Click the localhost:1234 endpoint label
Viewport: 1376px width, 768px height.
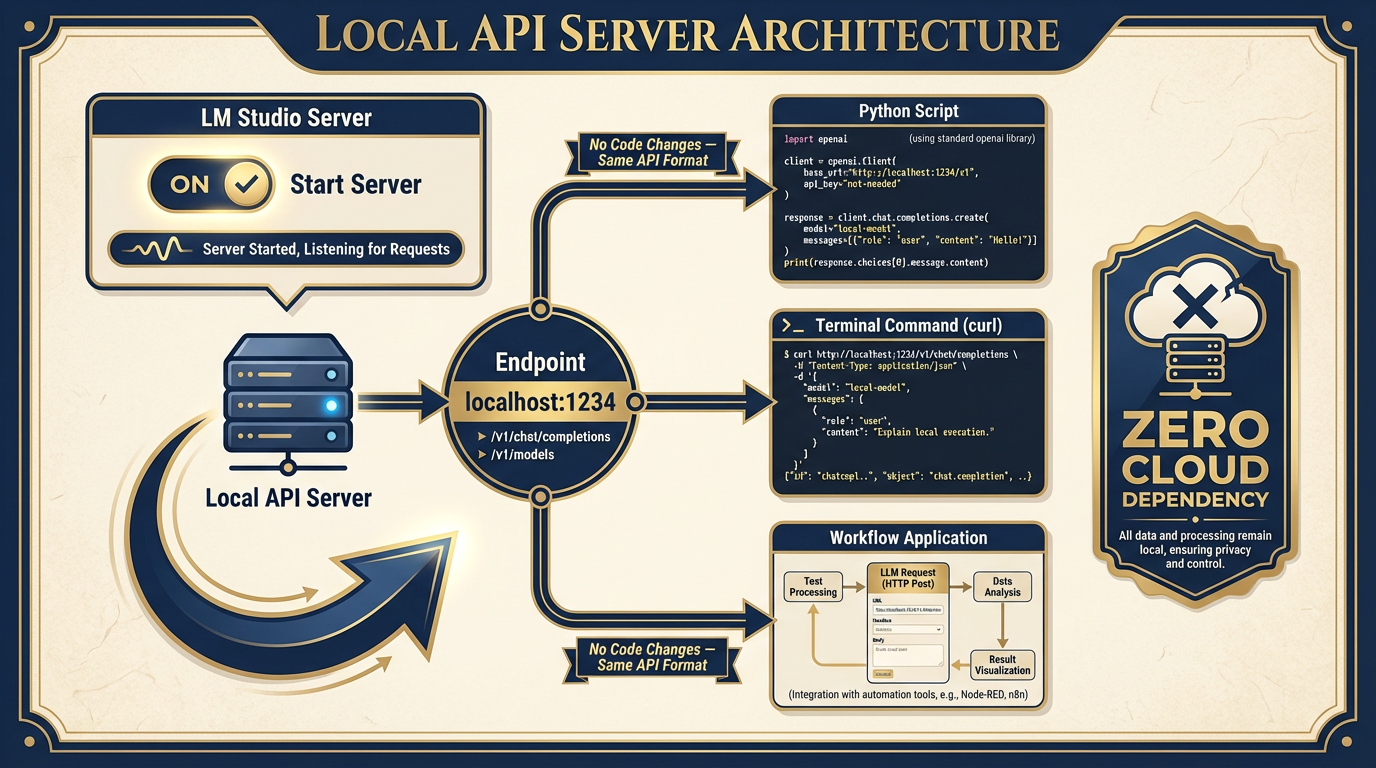[x=540, y=403]
